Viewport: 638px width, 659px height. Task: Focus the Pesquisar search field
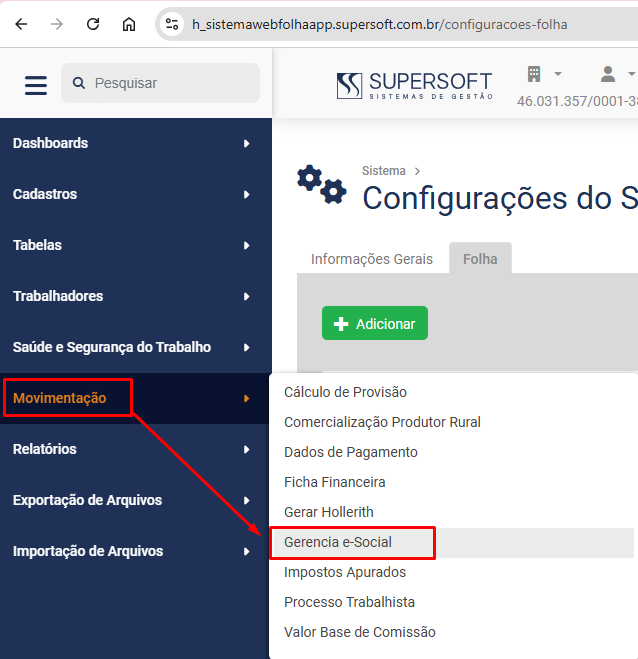tap(161, 83)
